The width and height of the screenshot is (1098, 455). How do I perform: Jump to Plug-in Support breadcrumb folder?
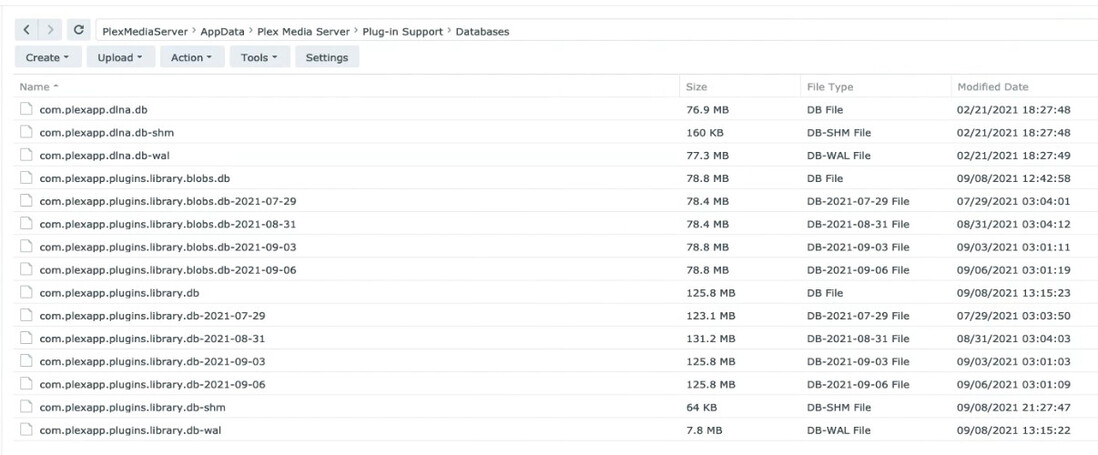pos(402,32)
